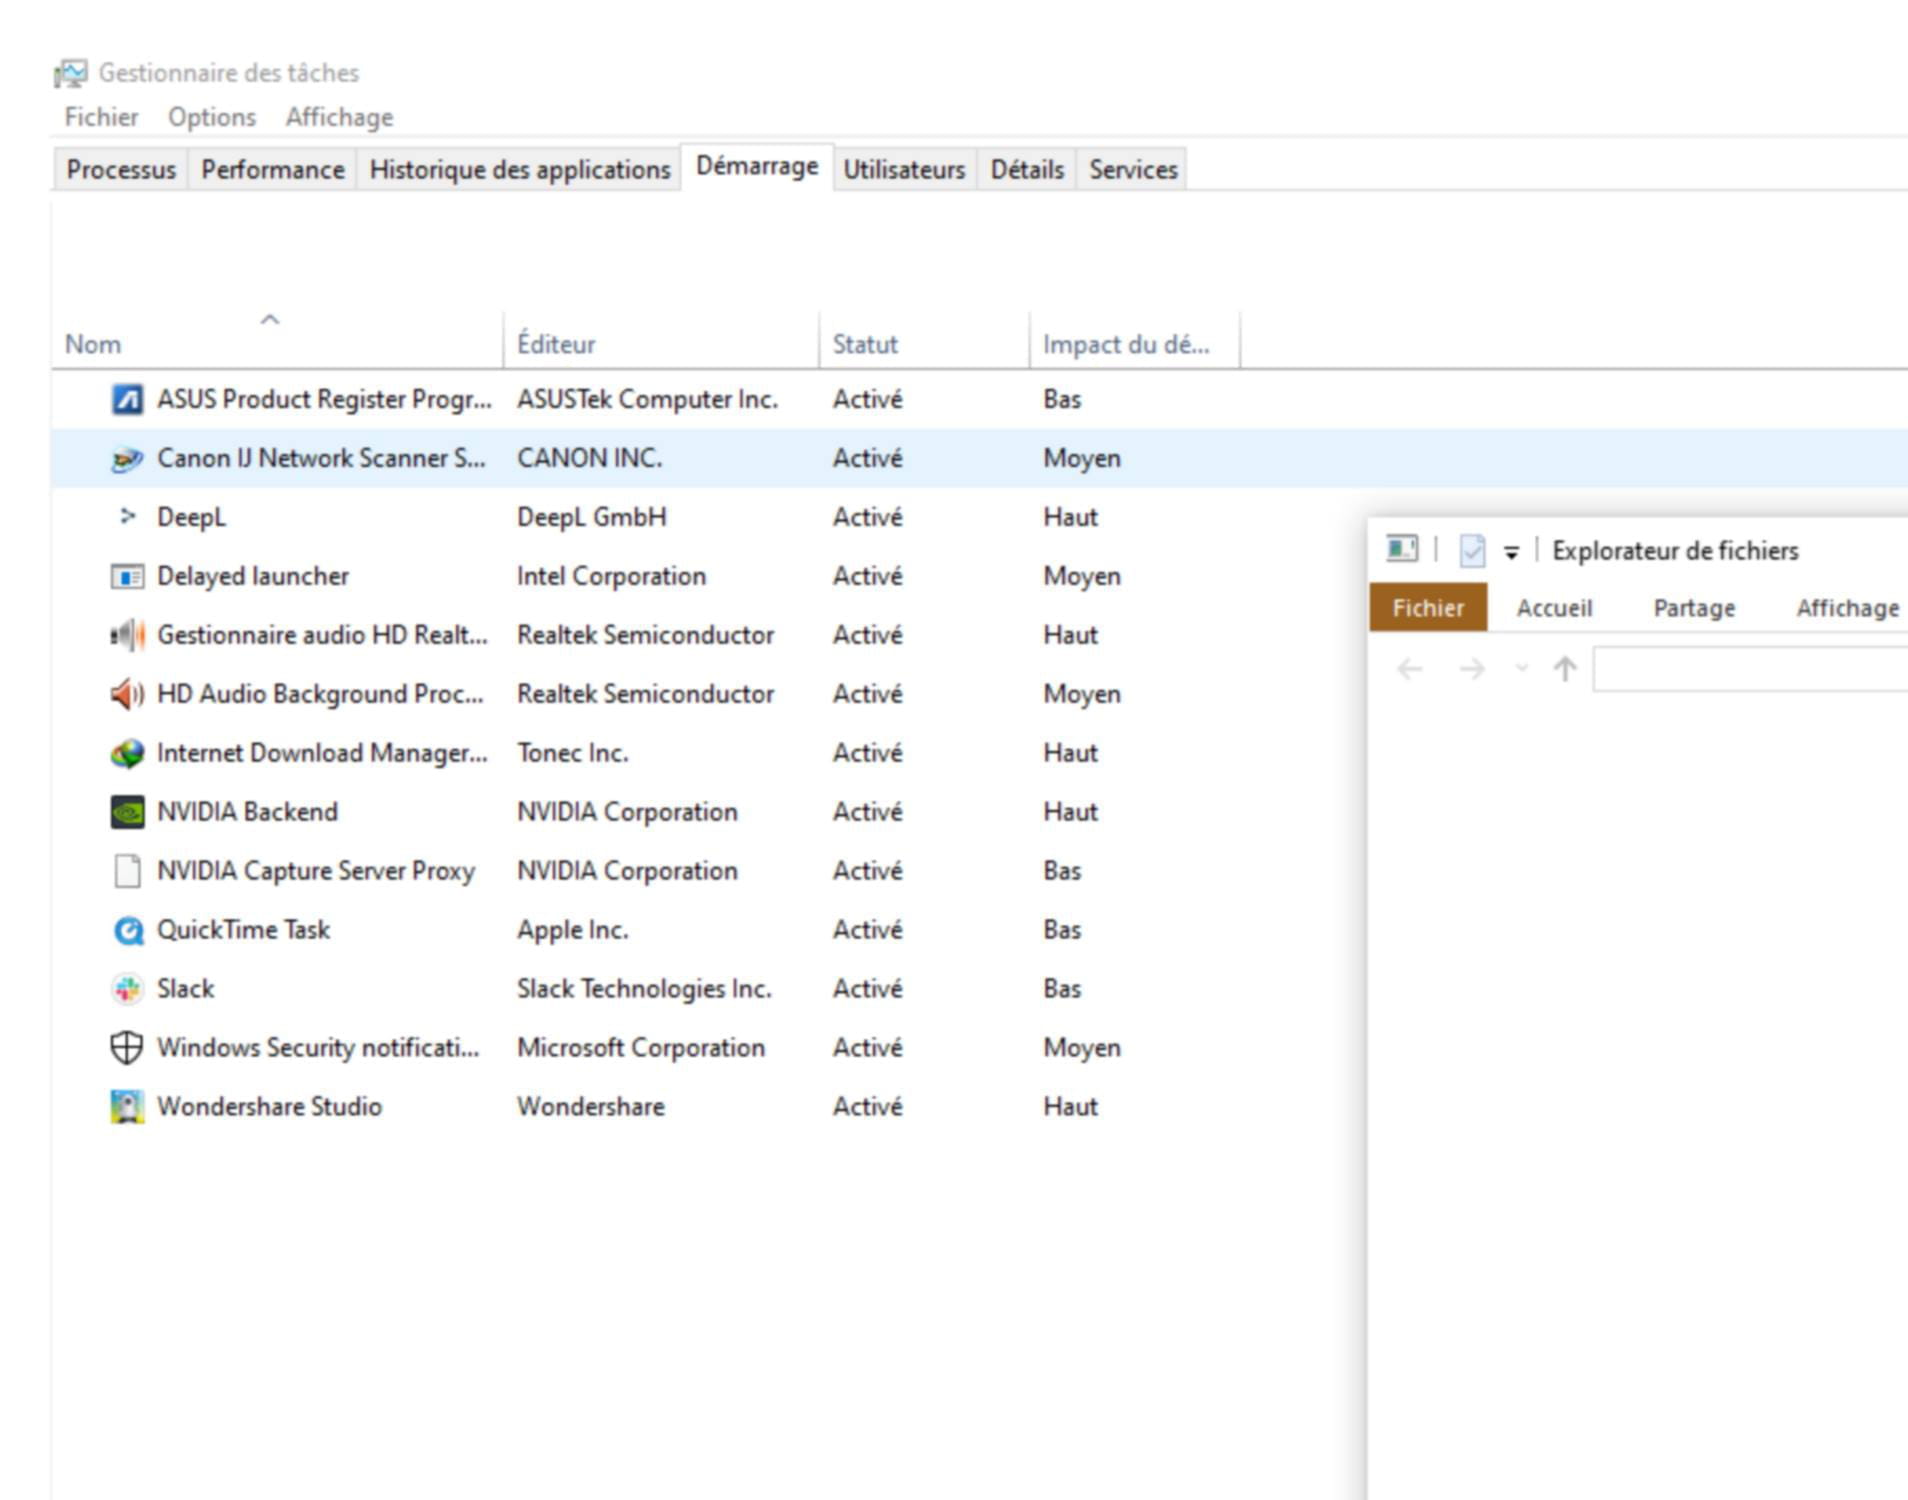
Task: Select the Internet Download Manager icon
Action: coord(127,753)
